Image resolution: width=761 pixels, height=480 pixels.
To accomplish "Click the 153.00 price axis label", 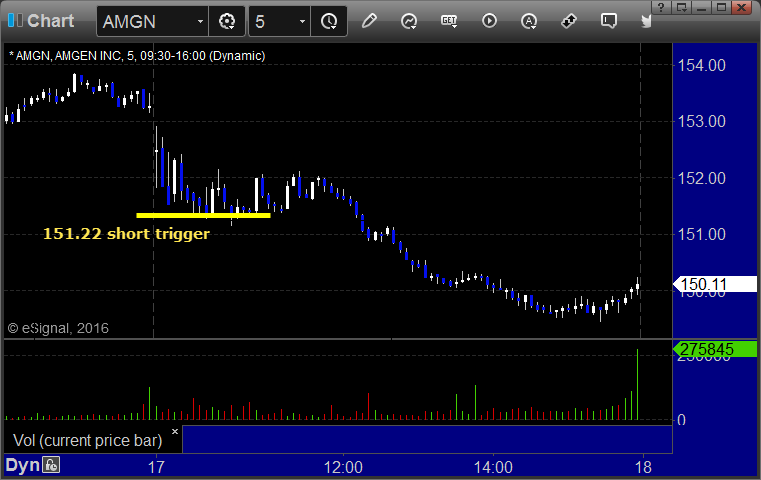I will pos(701,121).
